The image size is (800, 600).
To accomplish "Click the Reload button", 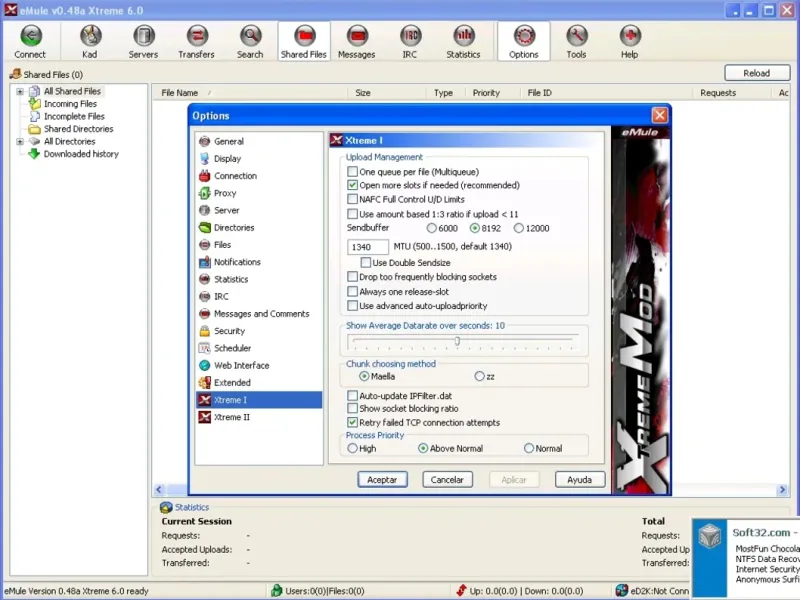I will pos(757,73).
